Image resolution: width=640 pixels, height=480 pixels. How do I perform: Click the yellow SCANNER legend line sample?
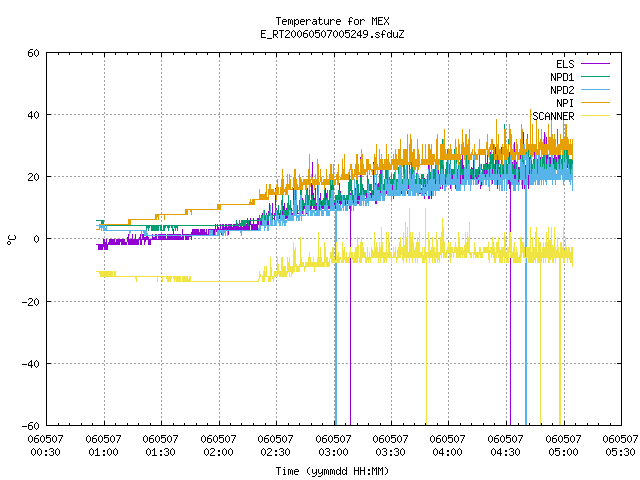595,116
